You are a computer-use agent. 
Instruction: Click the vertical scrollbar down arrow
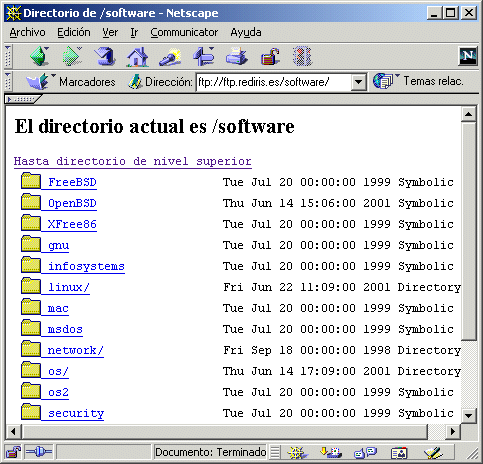tap(469, 416)
